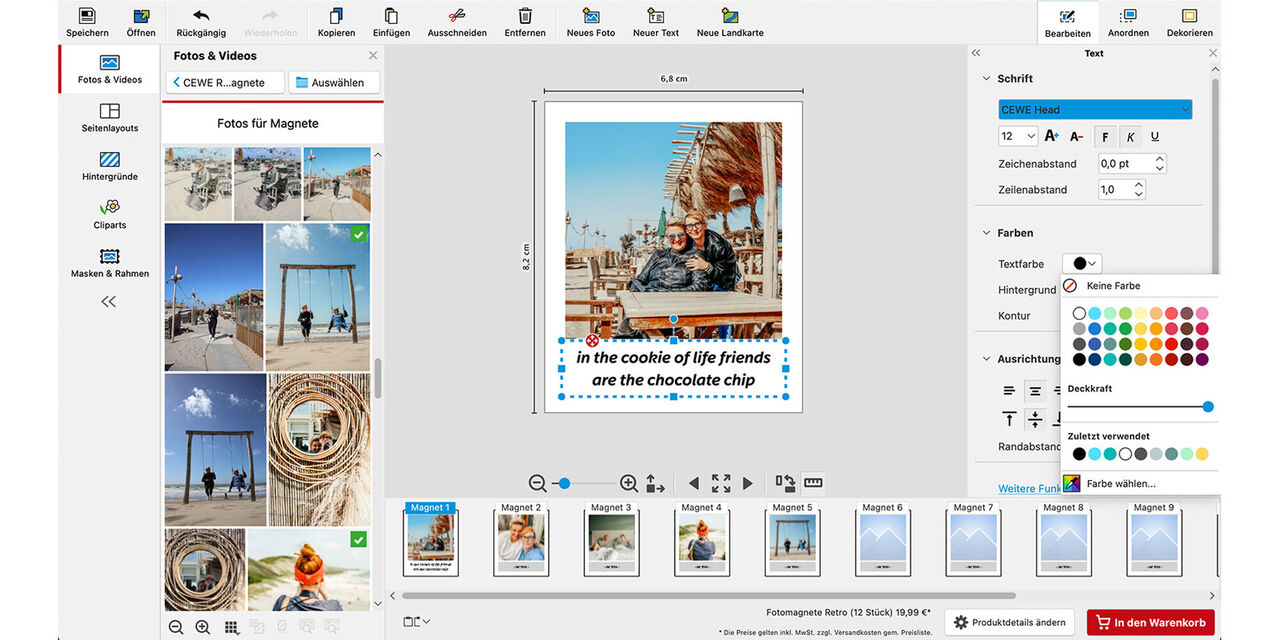
Task: Open the font size 12 dropdown
Action: pos(1018,136)
